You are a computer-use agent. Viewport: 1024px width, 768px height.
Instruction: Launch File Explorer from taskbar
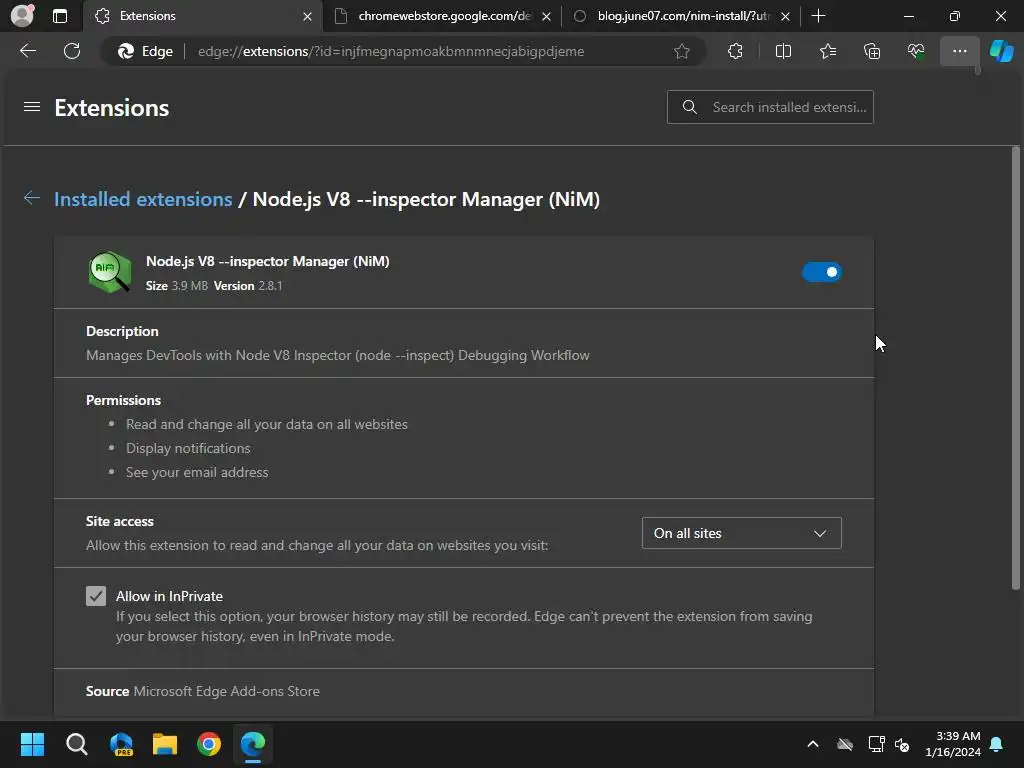tap(165, 744)
